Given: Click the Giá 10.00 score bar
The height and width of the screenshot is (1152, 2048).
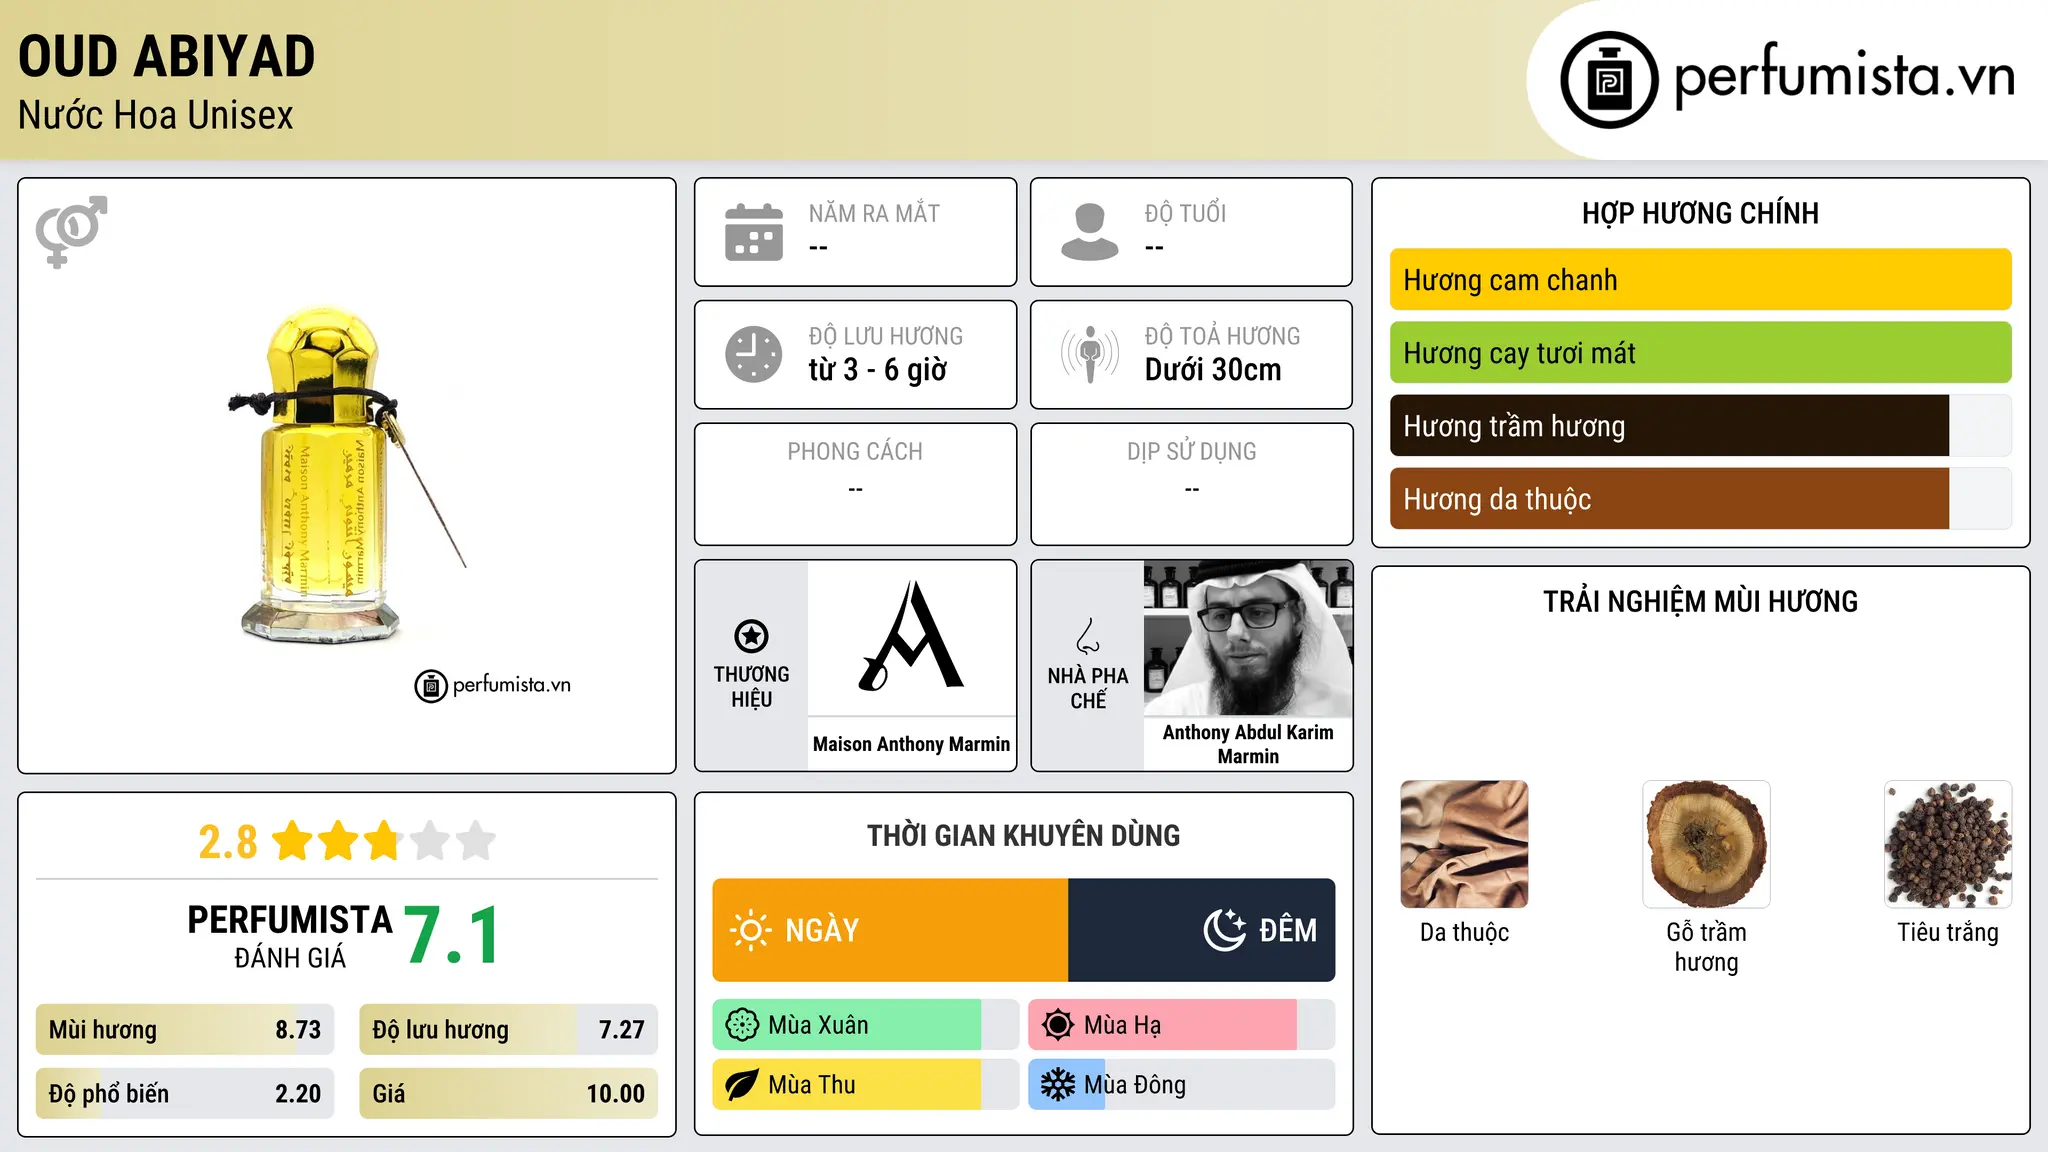Looking at the screenshot, I should click(508, 1094).
